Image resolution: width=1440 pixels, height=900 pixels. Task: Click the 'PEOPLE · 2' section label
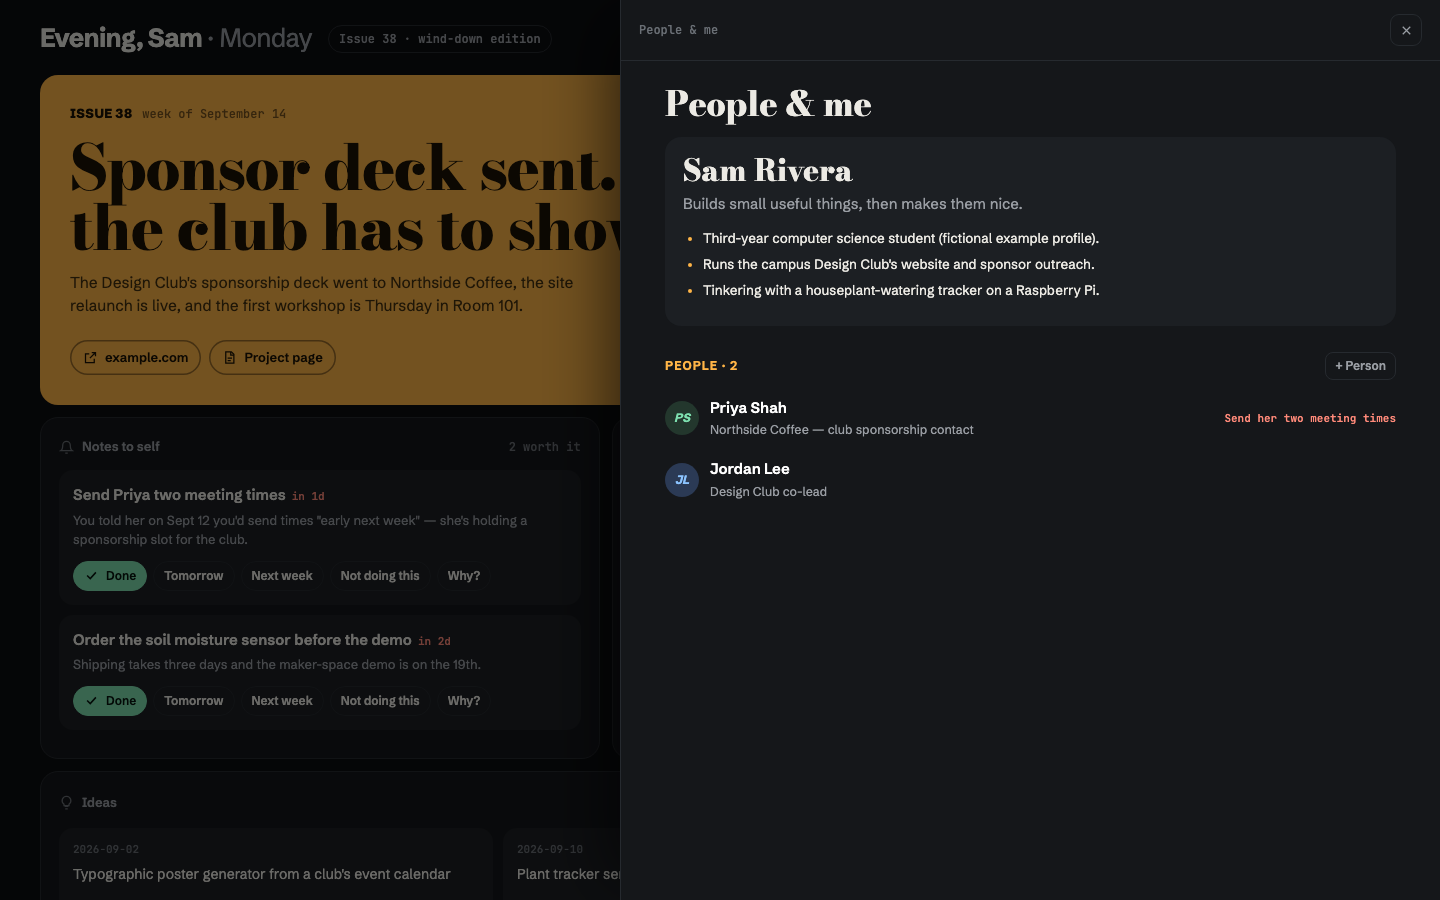pos(701,366)
